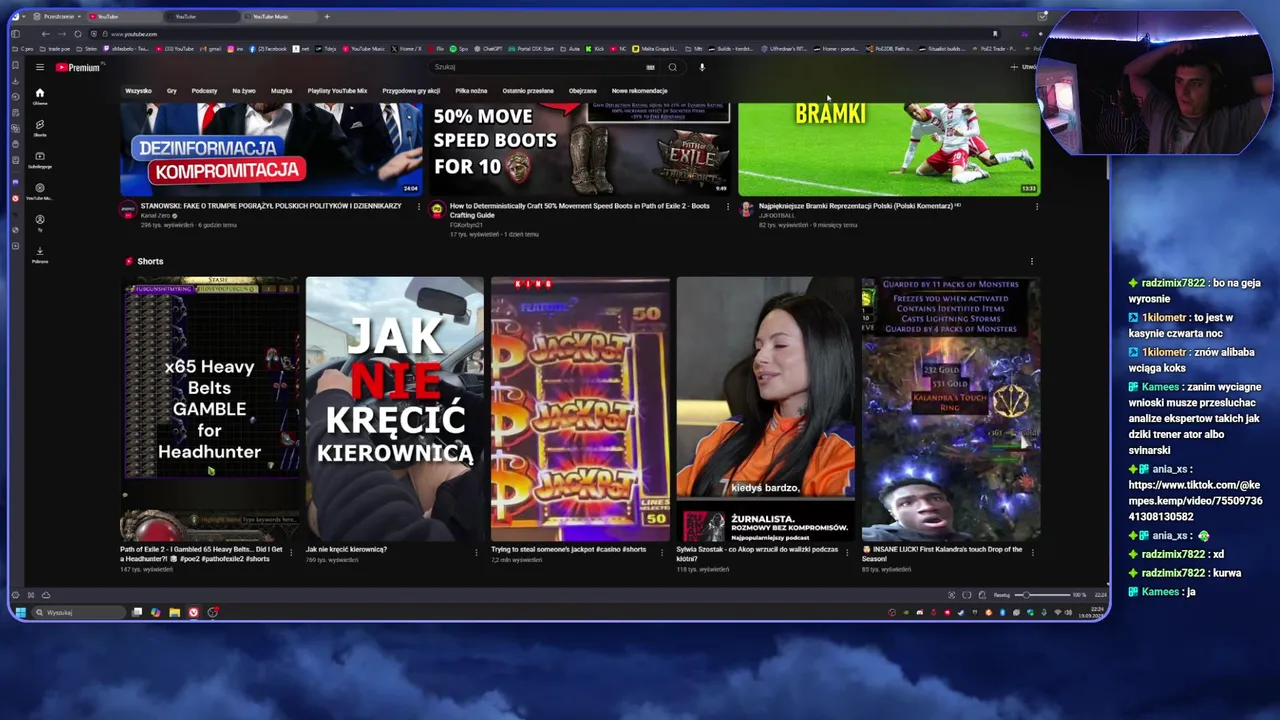This screenshot has height=720, width=1280.
Task: Open the You profile item in sidebar
Action: click(40, 222)
